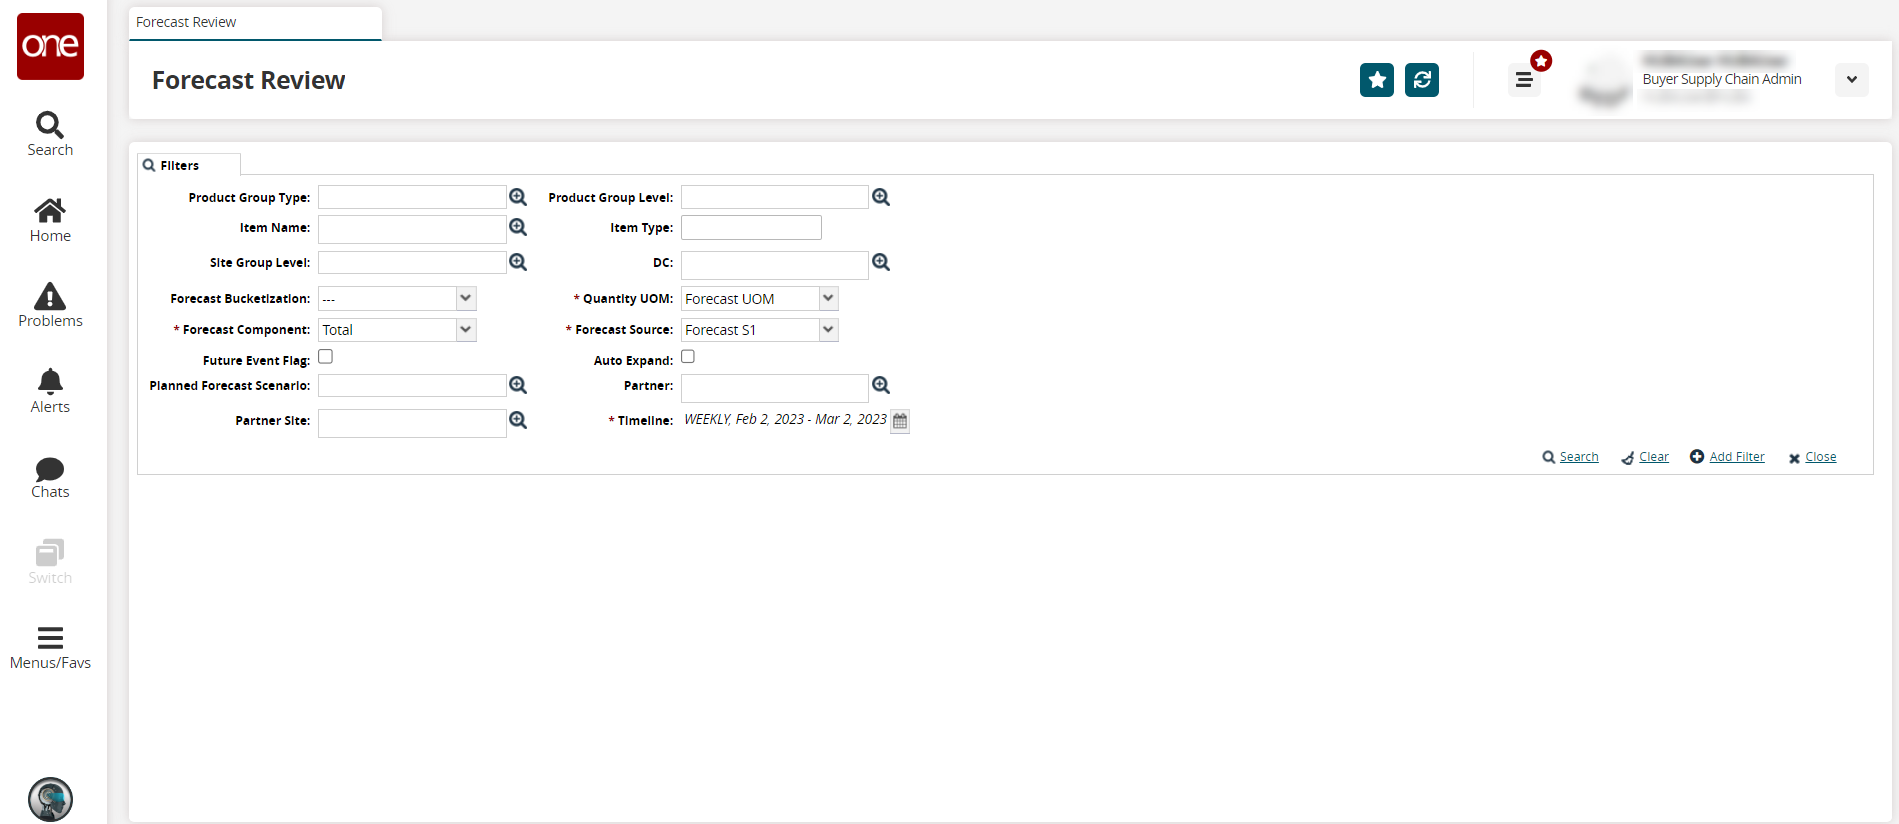Open lookup for Item Name

coord(518,227)
